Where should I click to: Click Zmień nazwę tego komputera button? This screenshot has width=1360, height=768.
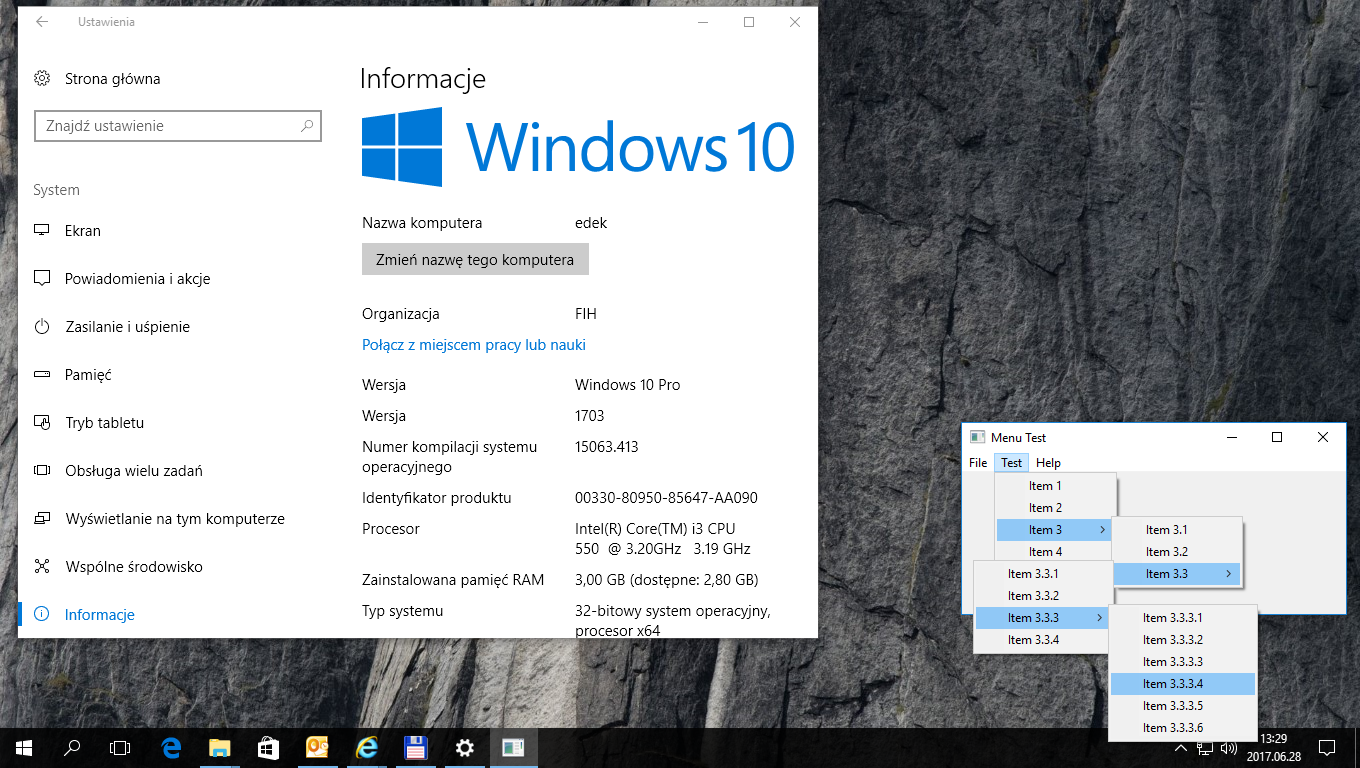pyautogui.click(x=475, y=259)
